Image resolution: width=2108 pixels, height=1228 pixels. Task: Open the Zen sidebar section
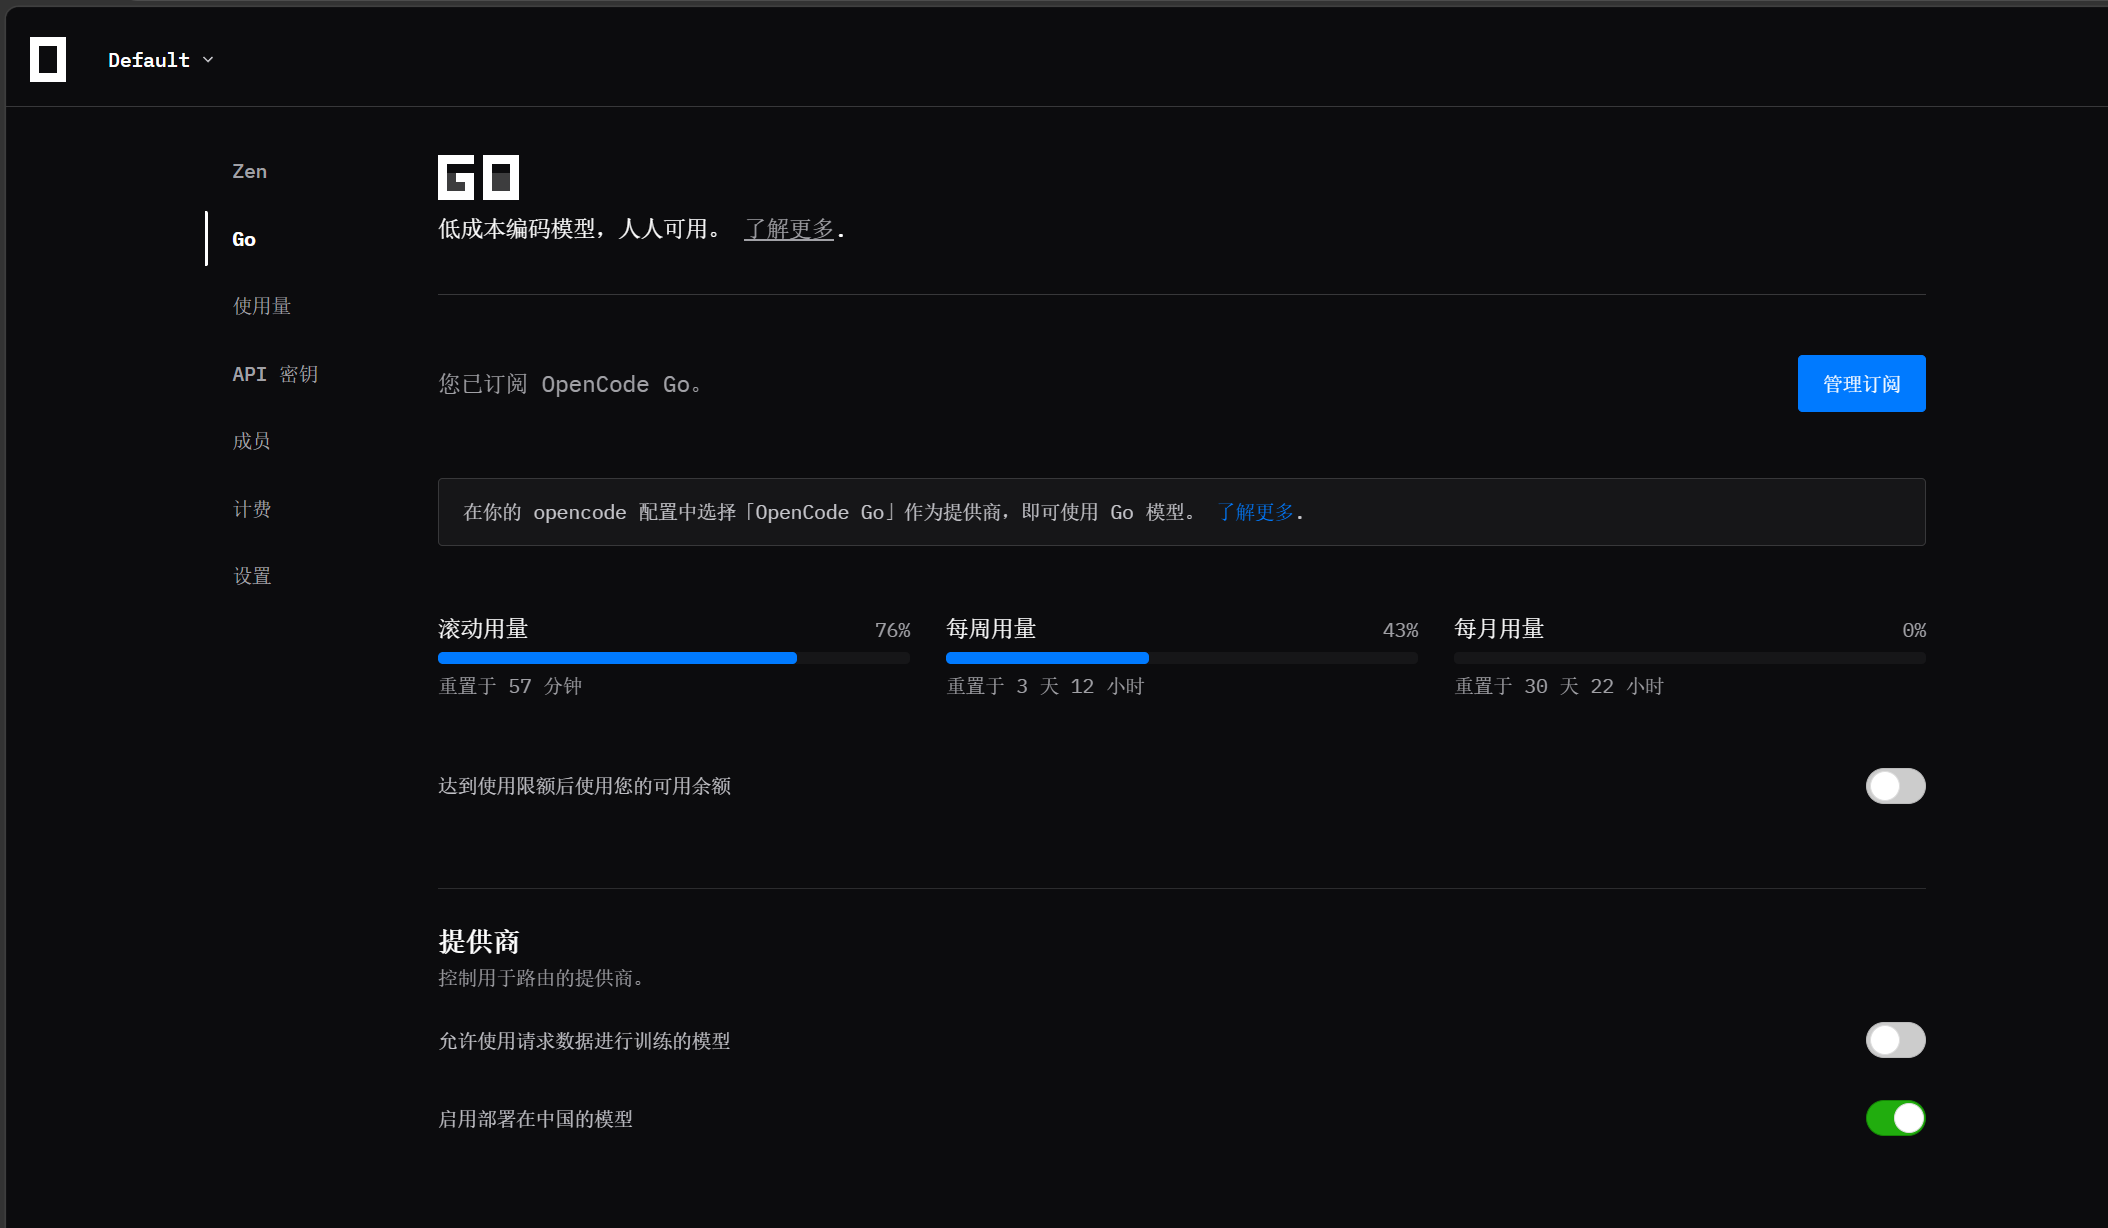coord(249,171)
